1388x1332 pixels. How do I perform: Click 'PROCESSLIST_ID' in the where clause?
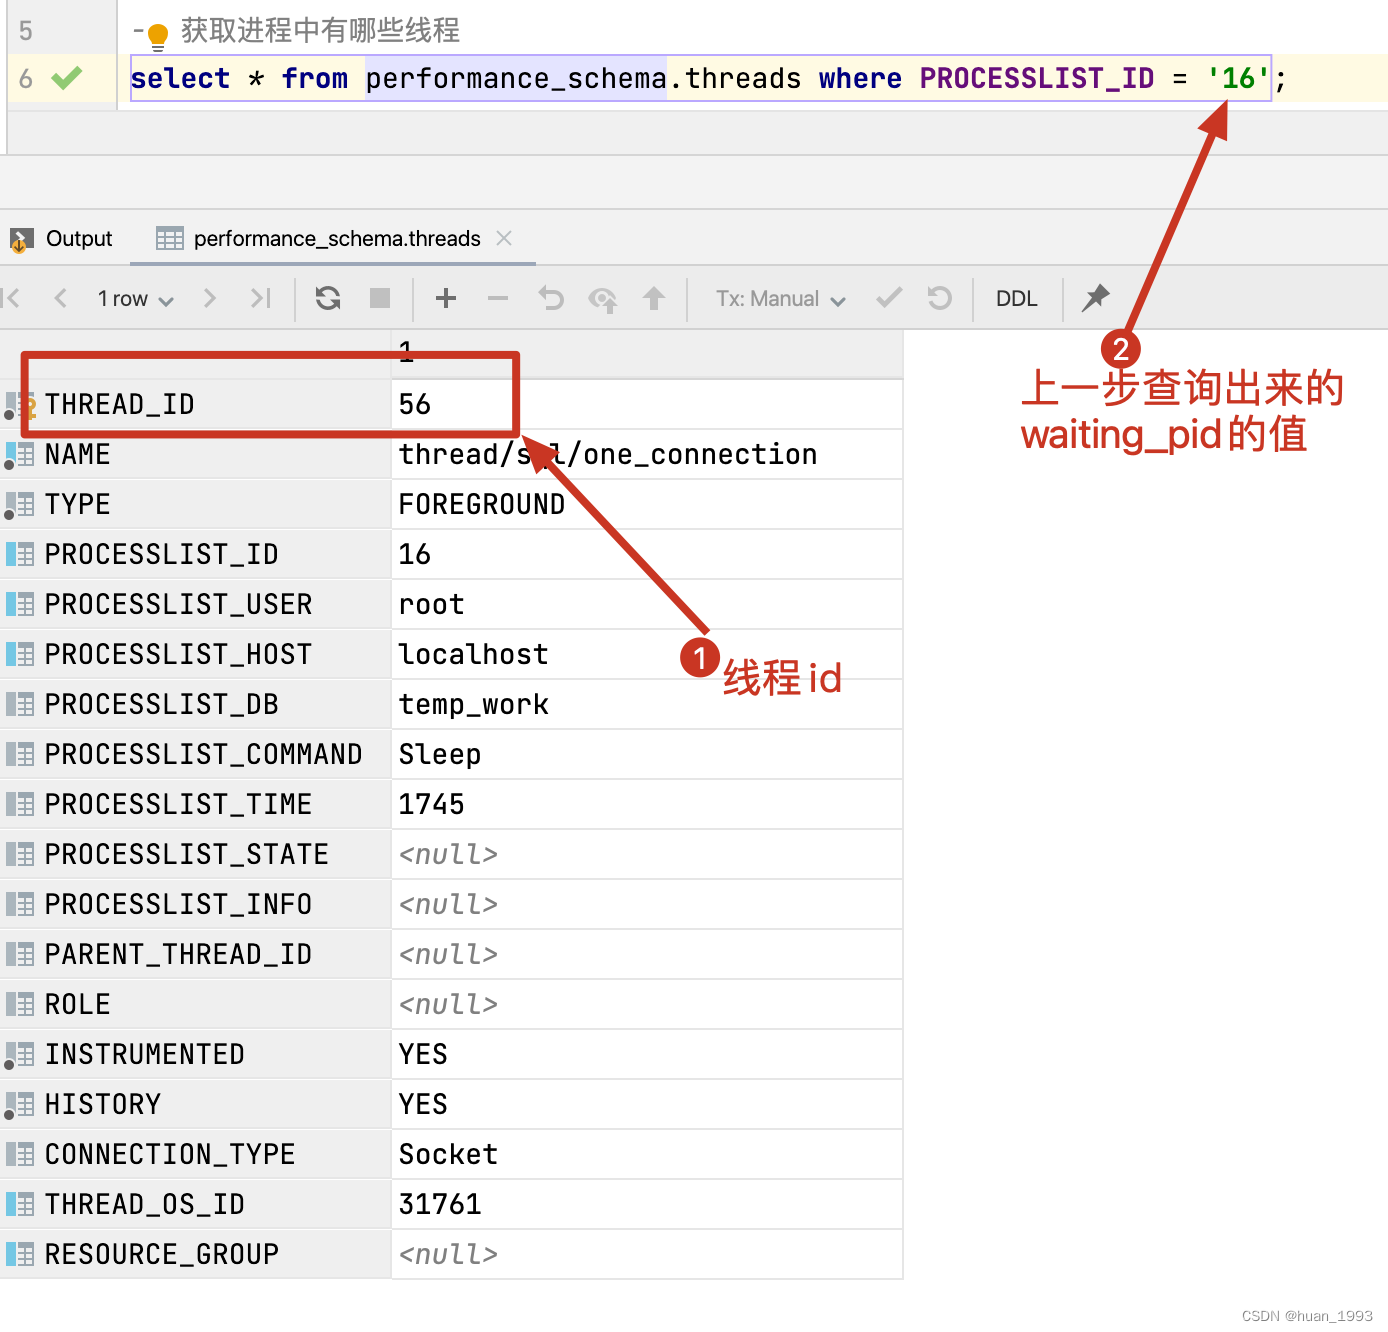(1037, 78)
